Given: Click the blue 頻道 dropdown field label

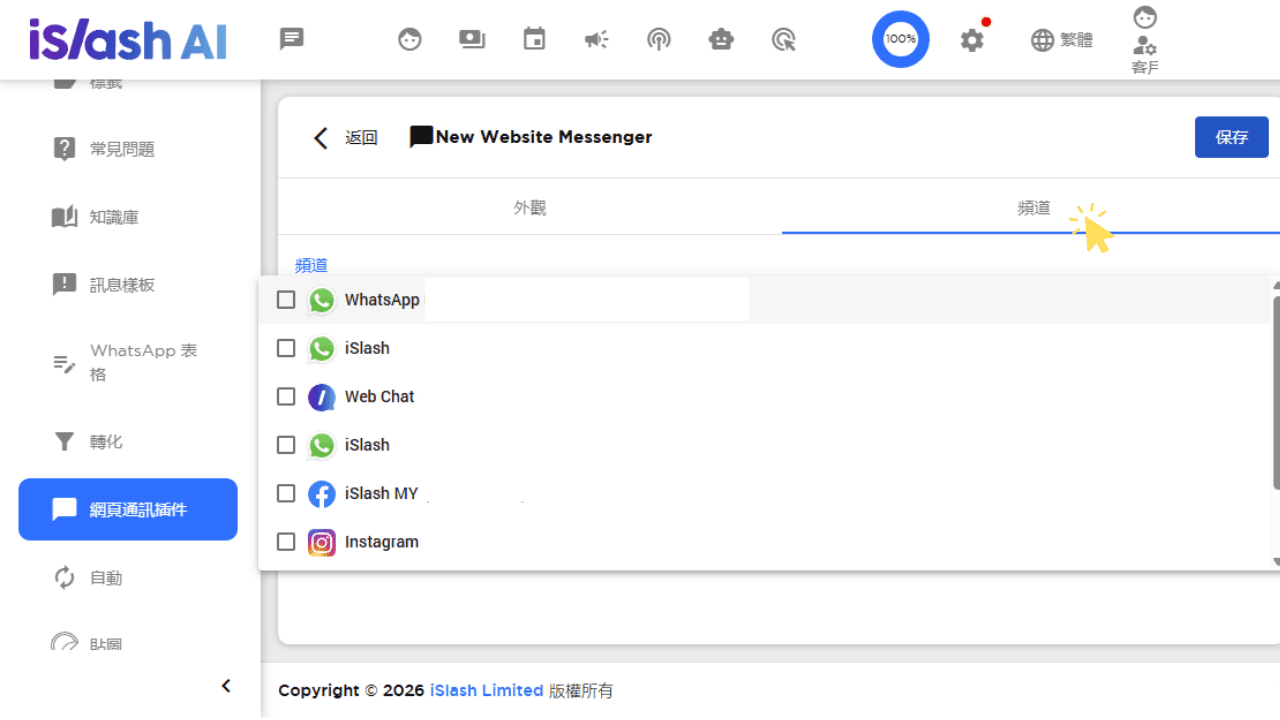Looking at the screenshot, I should pyautogui.click(x=311, y=266).
